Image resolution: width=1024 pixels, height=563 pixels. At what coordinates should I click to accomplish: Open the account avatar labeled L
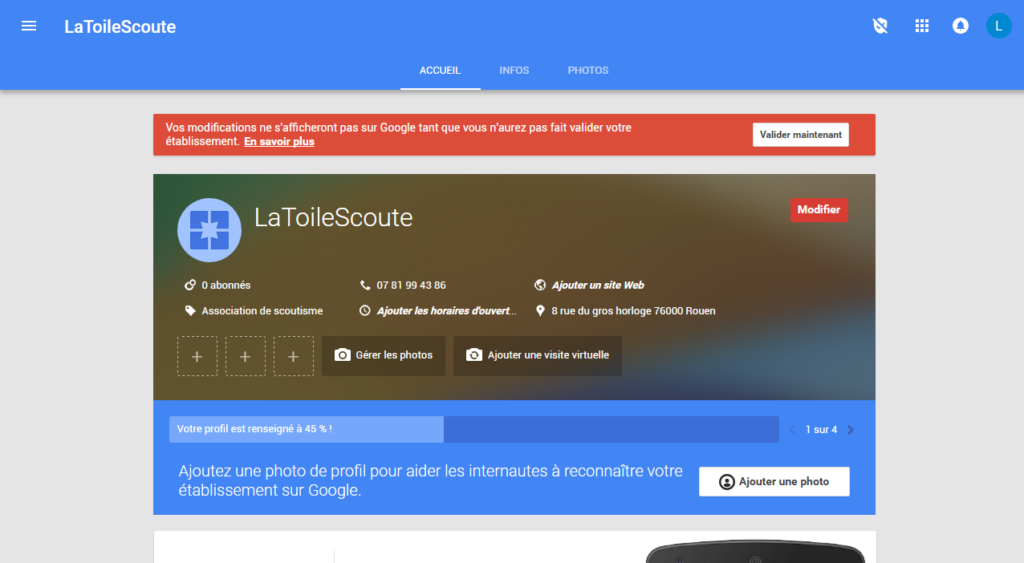pyautogui.click(x=999, y=26)
